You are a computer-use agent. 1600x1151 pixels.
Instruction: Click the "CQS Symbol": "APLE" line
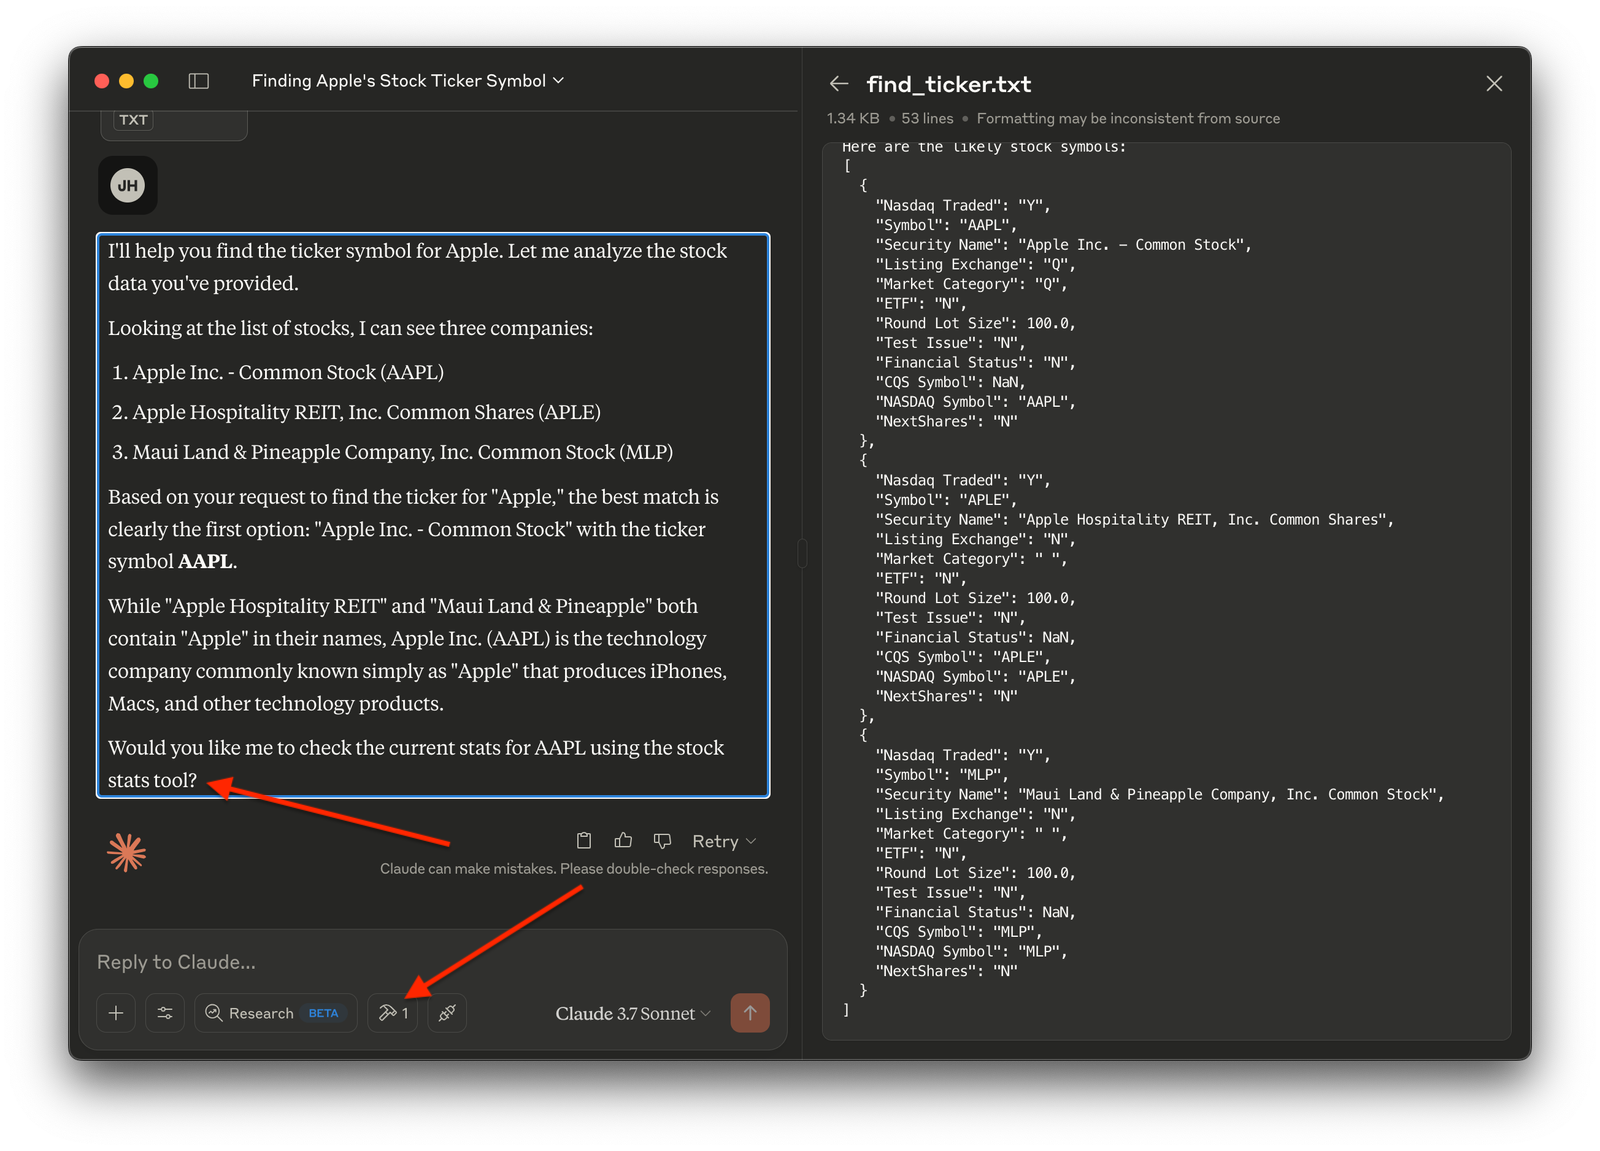(963, 657)
